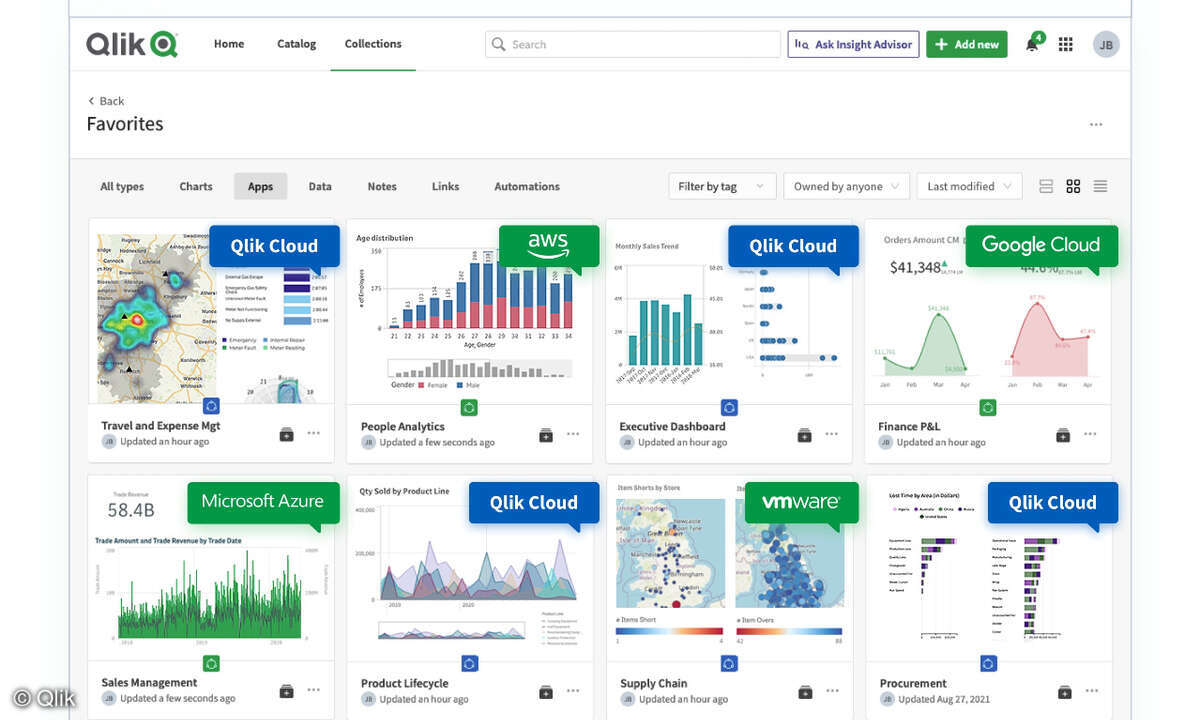Click the Back link
This screenshot has width=1200, height=720.
tap(106, 101)
